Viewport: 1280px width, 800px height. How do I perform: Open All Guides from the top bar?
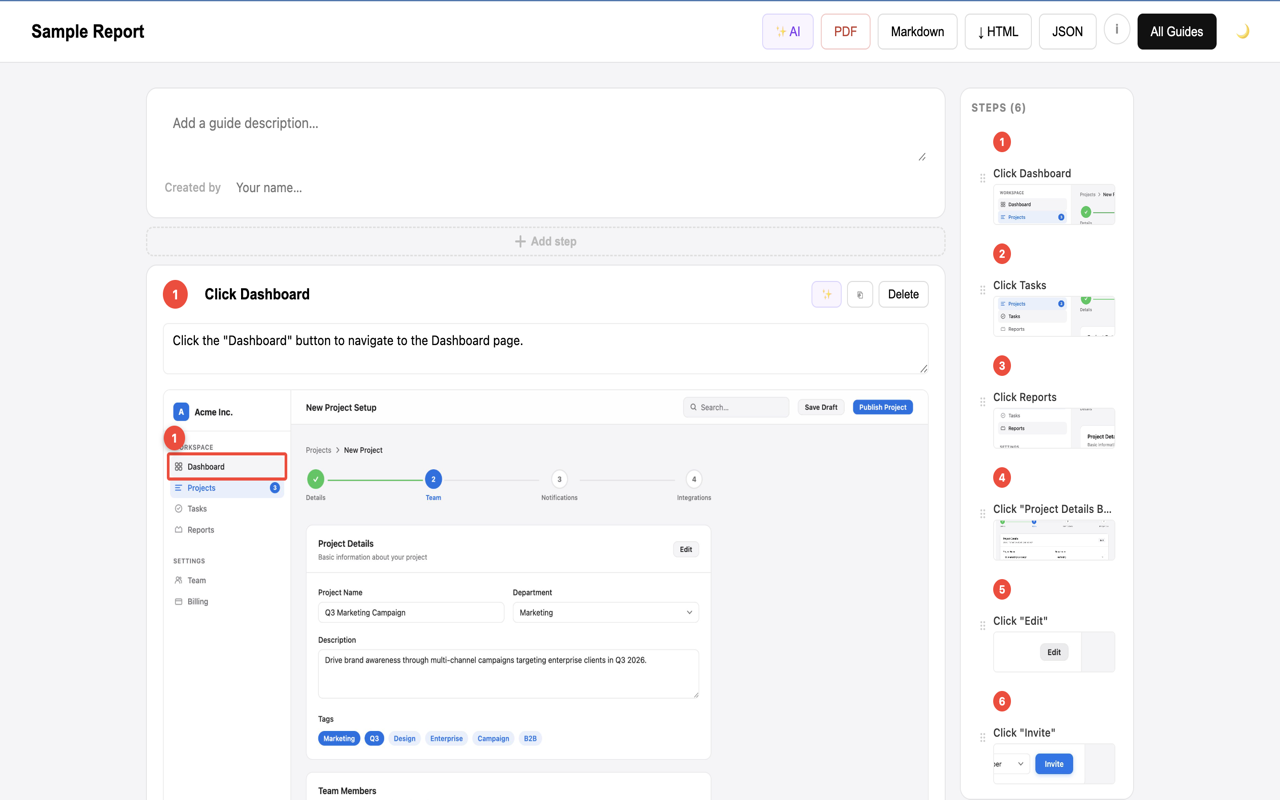pos(1176,31)
